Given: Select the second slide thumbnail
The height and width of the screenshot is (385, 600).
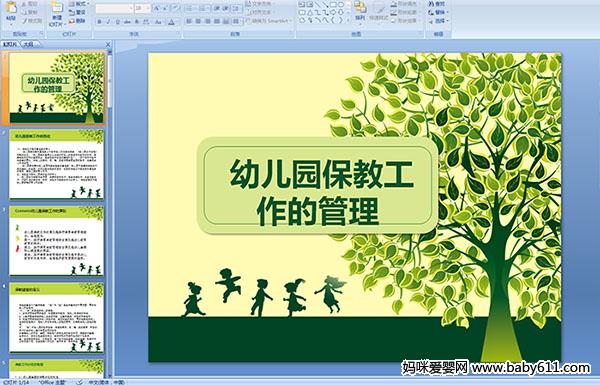Looking at the screenshot, I should [57, 164].
